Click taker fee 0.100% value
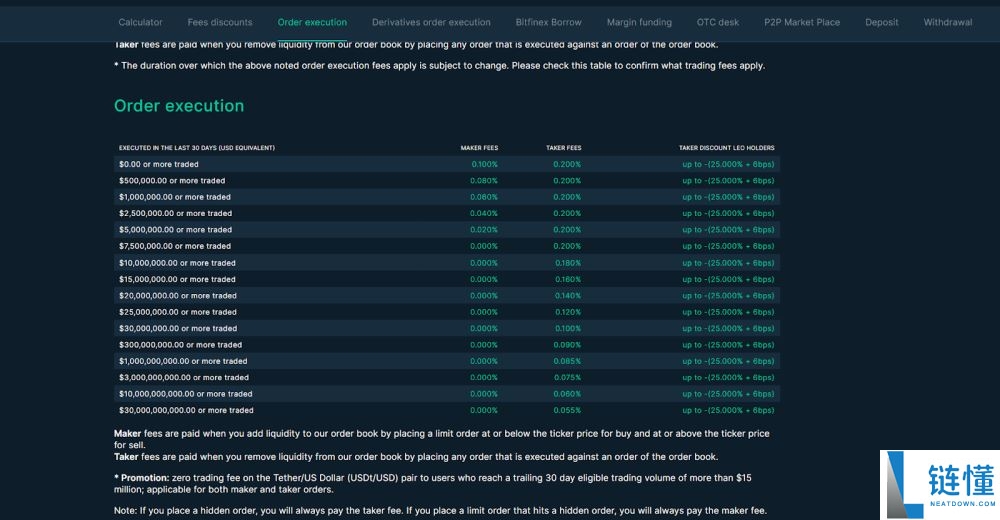The height and width of the screenshot is (520, 1000). pyautogui.click(x=568, y=329)
